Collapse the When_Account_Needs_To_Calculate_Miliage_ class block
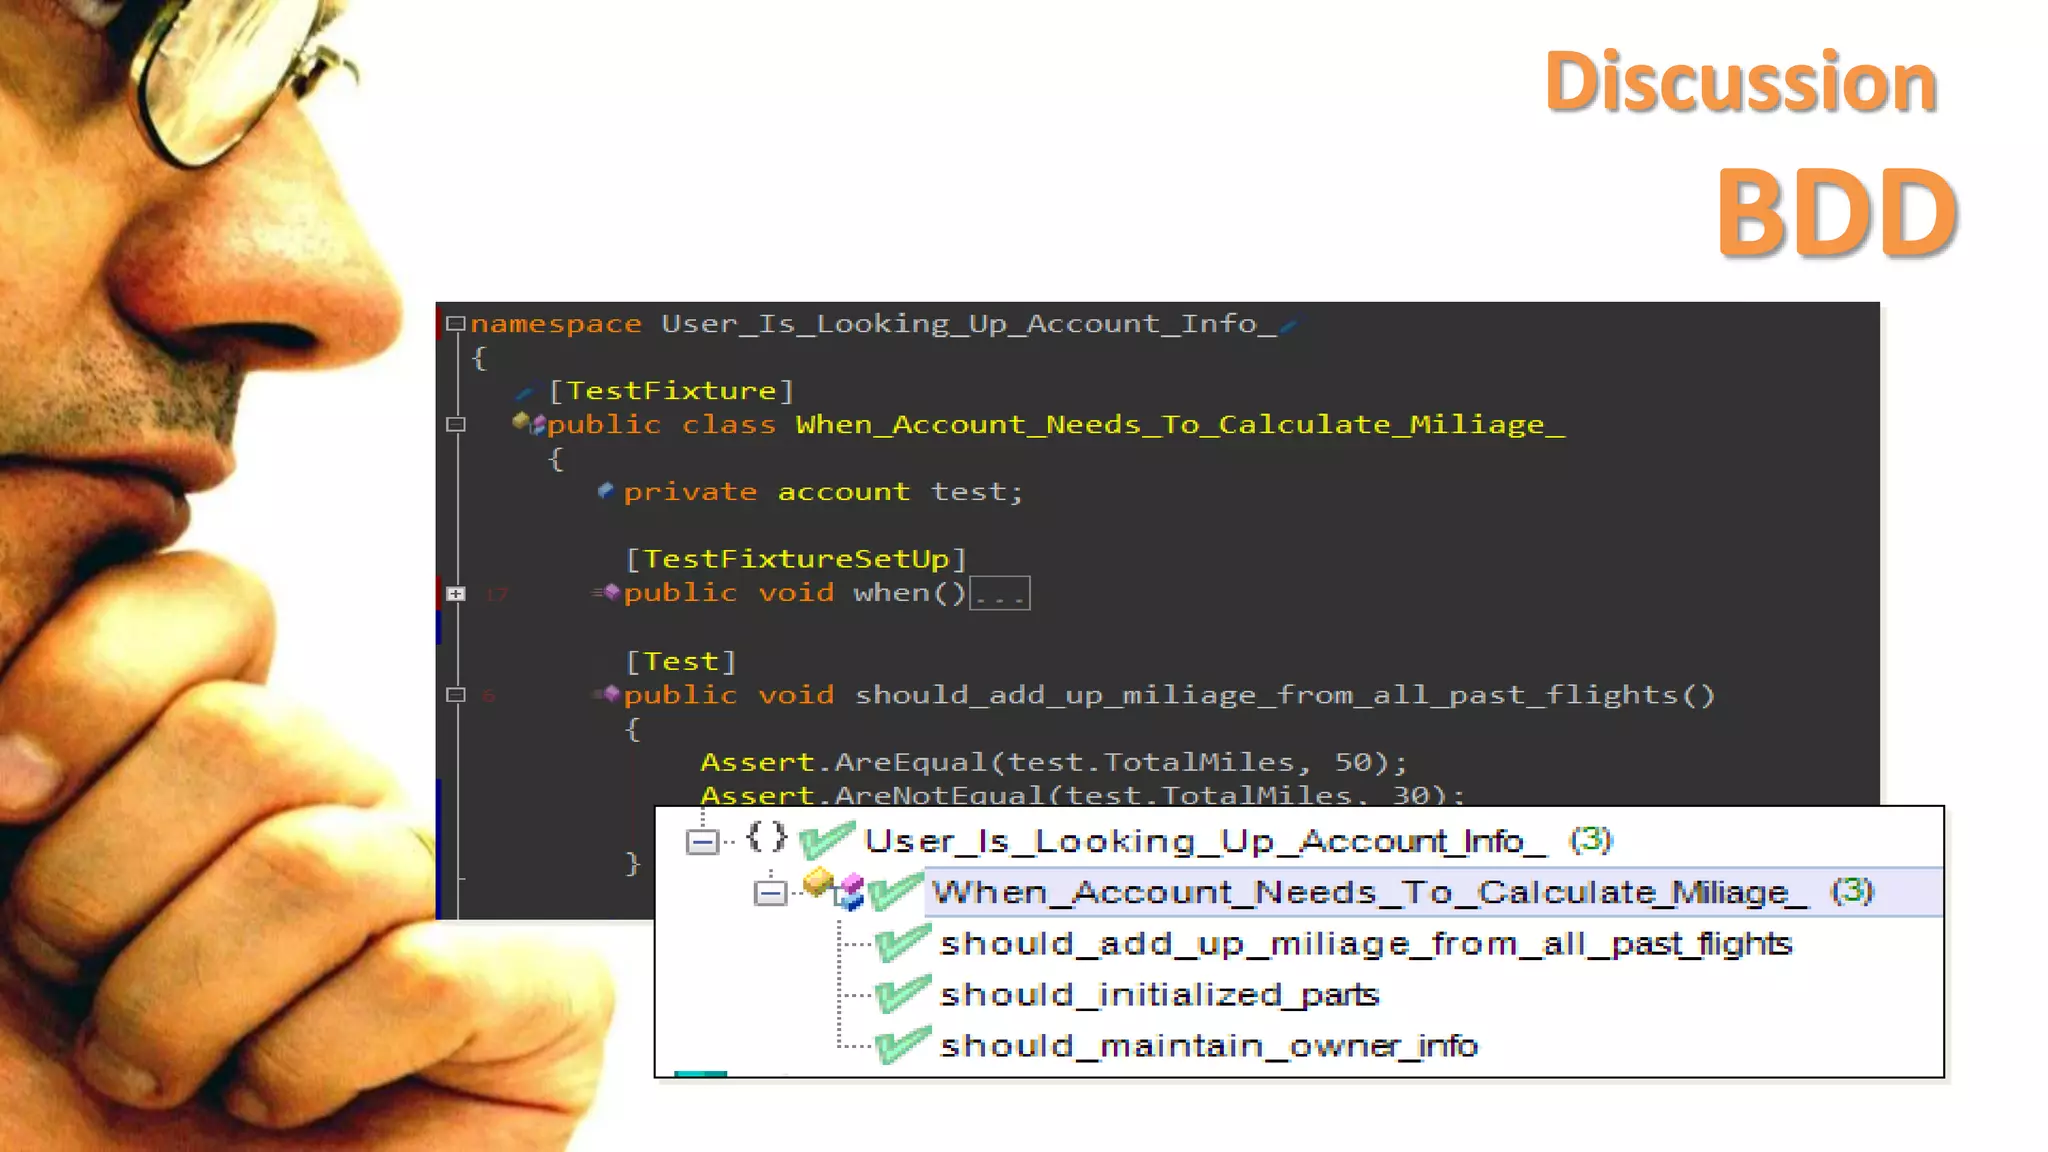 pyautogui.click(x=456, y=424)
